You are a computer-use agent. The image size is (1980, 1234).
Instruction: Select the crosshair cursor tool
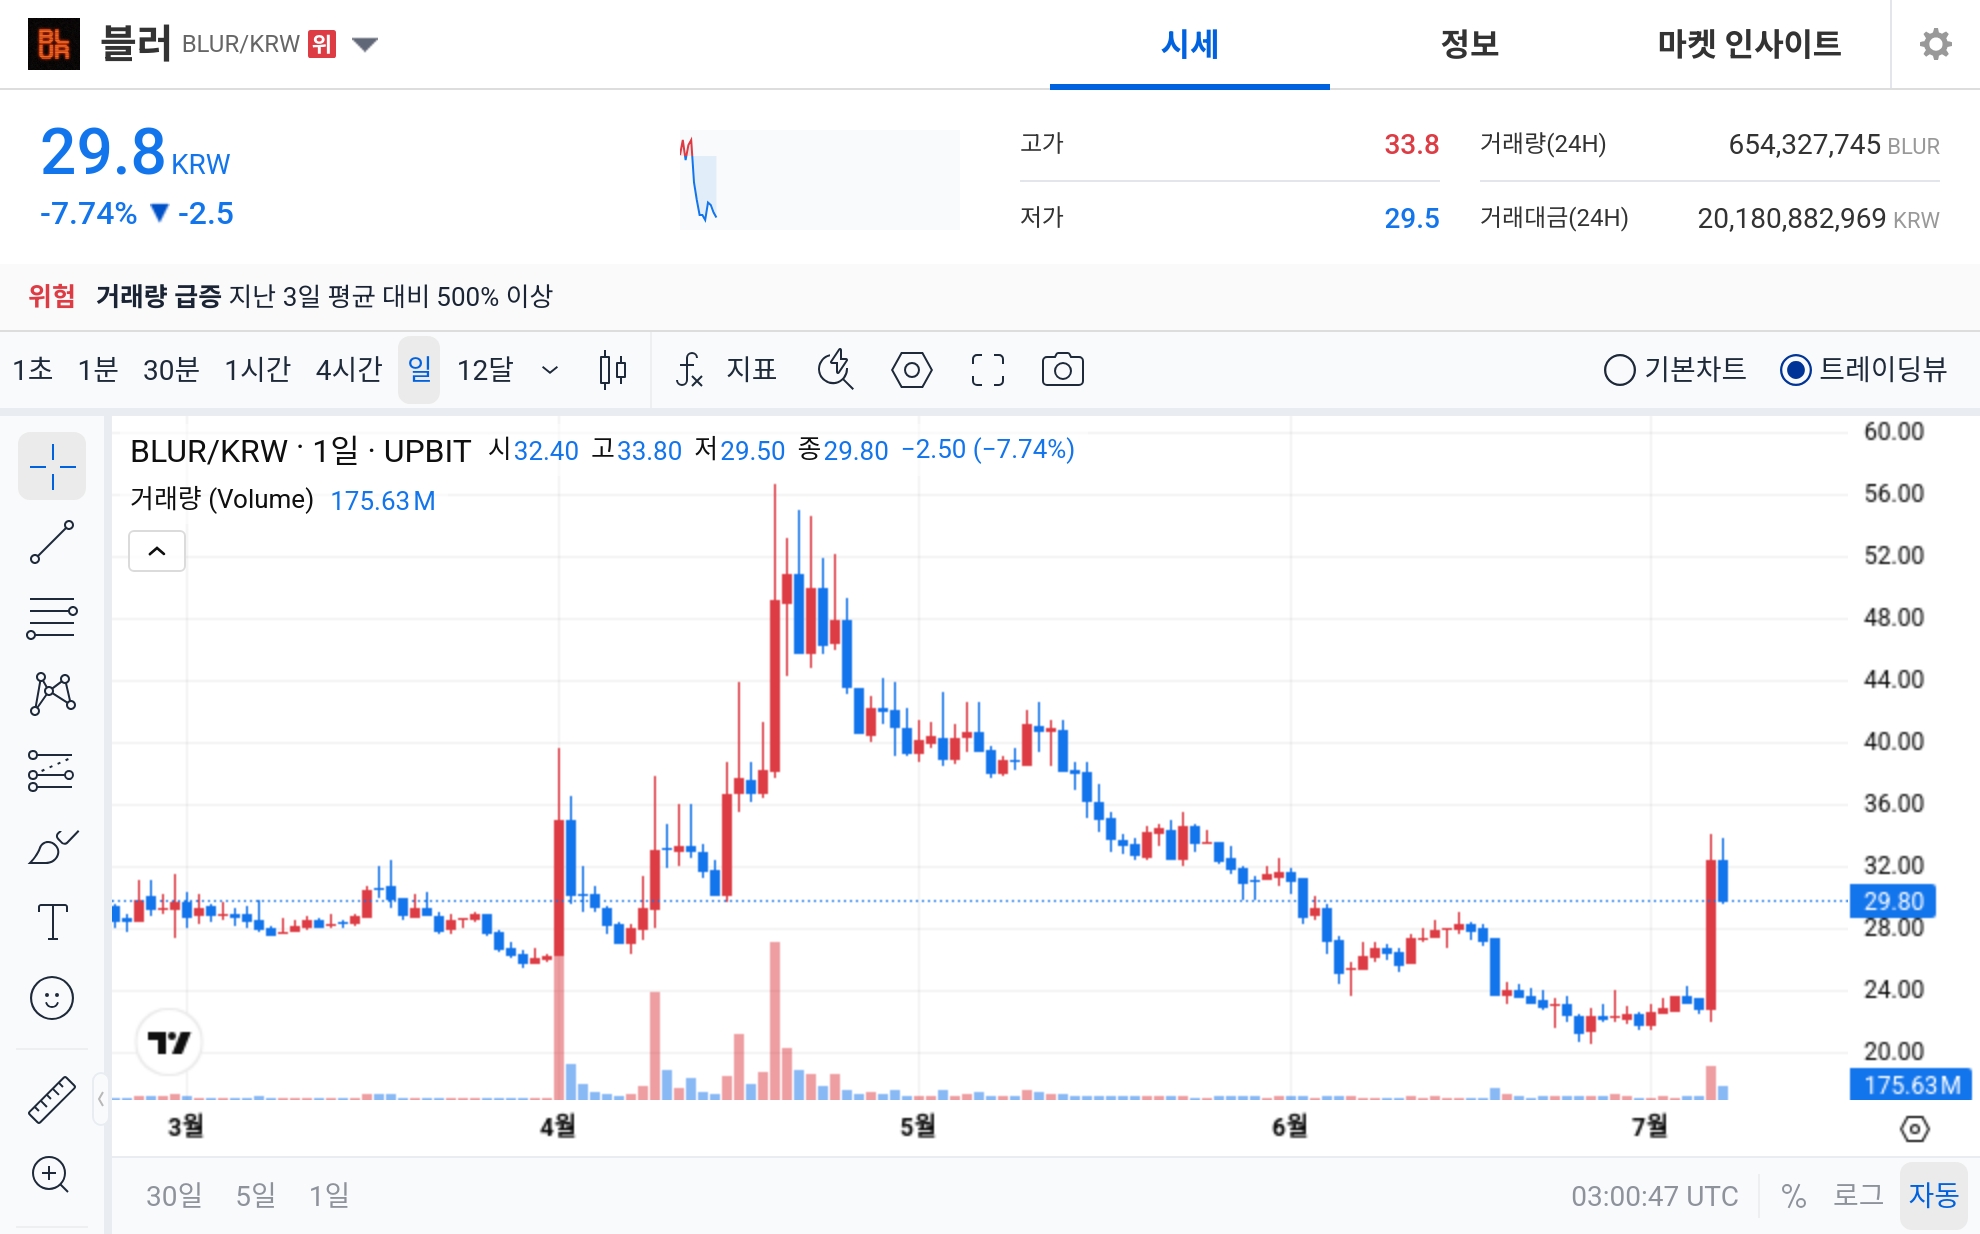coord(52,466)
